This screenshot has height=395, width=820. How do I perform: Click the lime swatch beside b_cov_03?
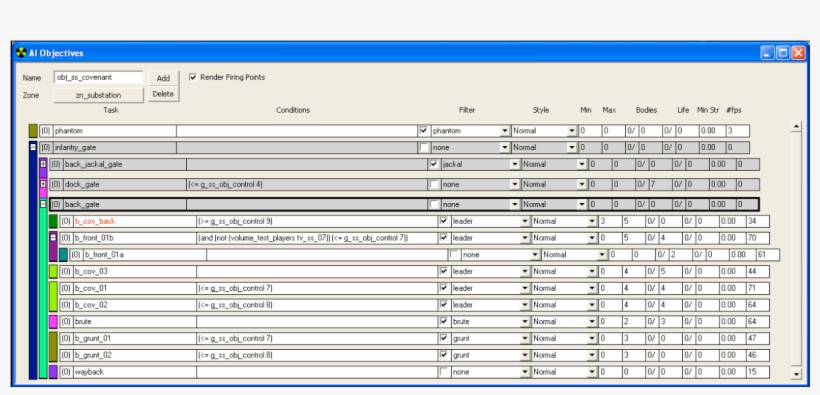pyautogui.click(x=53, y=272)
